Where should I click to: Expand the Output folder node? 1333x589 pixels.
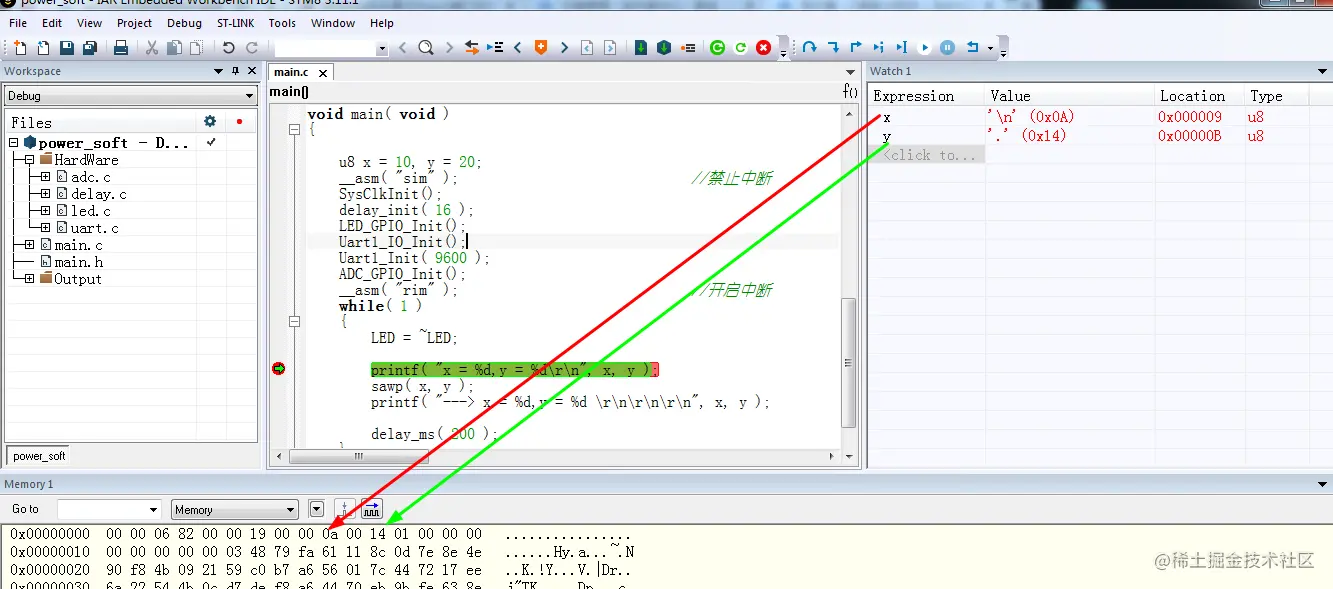tap(30, 279)
